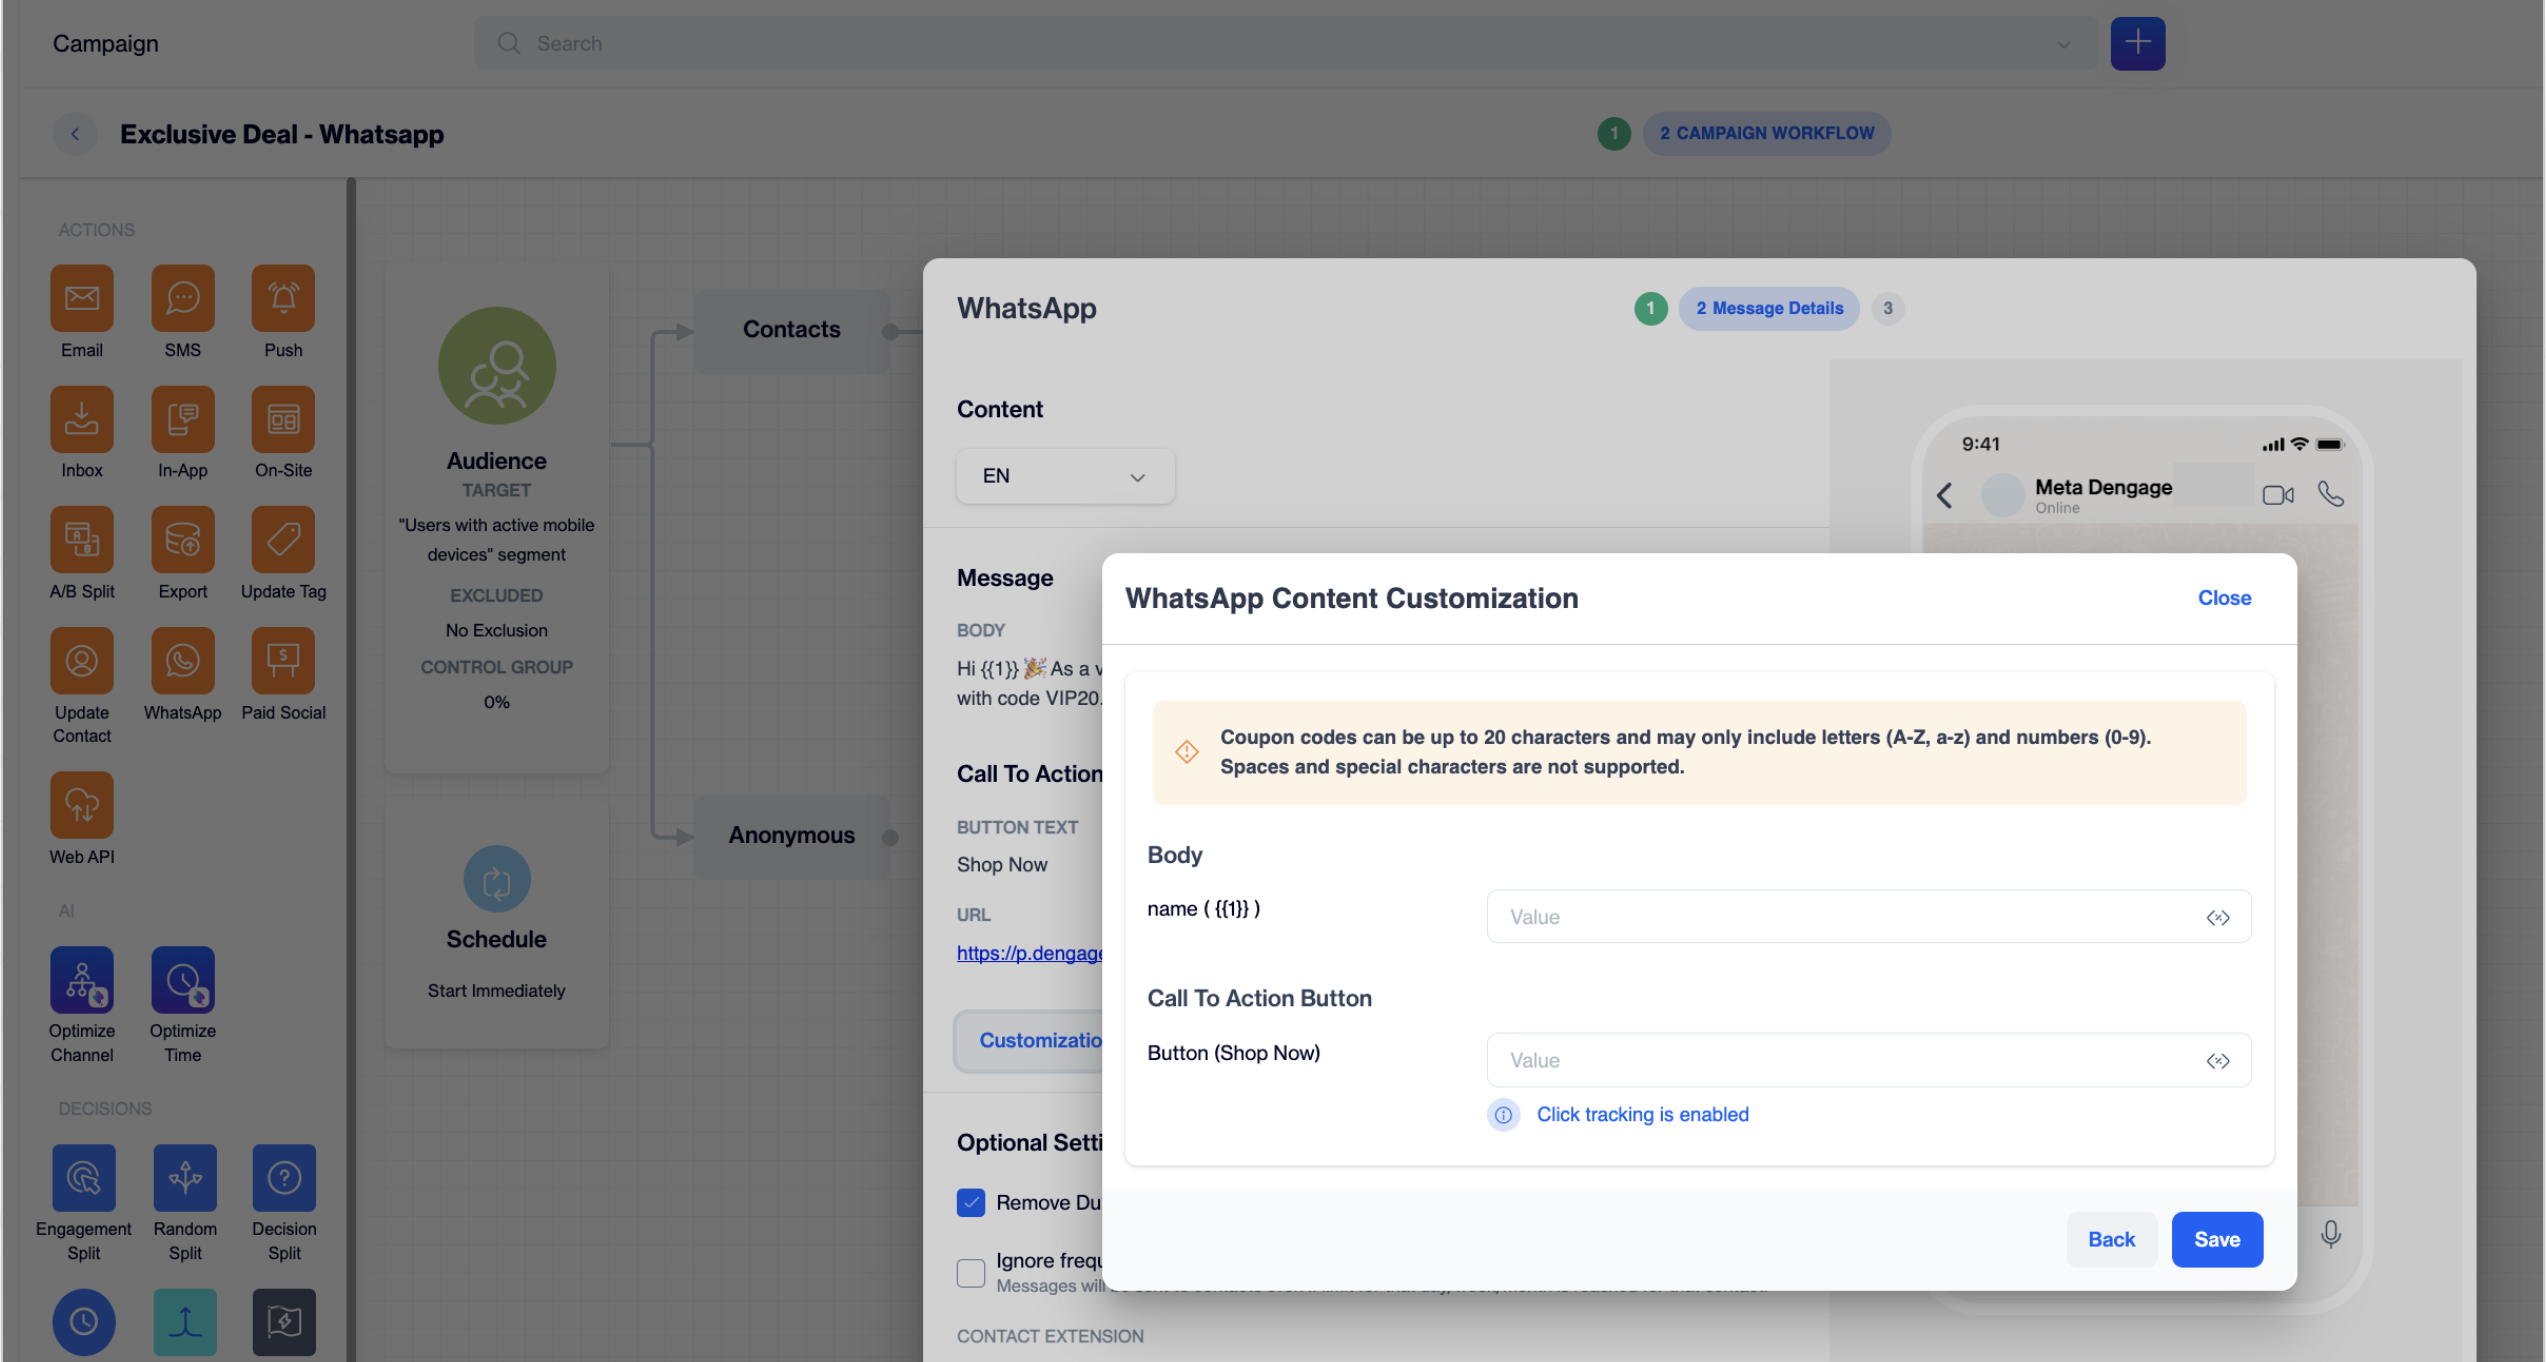Image resolution: width=2546 pixels, height=1362 pixels.
Task: Insert variable in Button Shop Now field
Action: pos(2217,1061)
